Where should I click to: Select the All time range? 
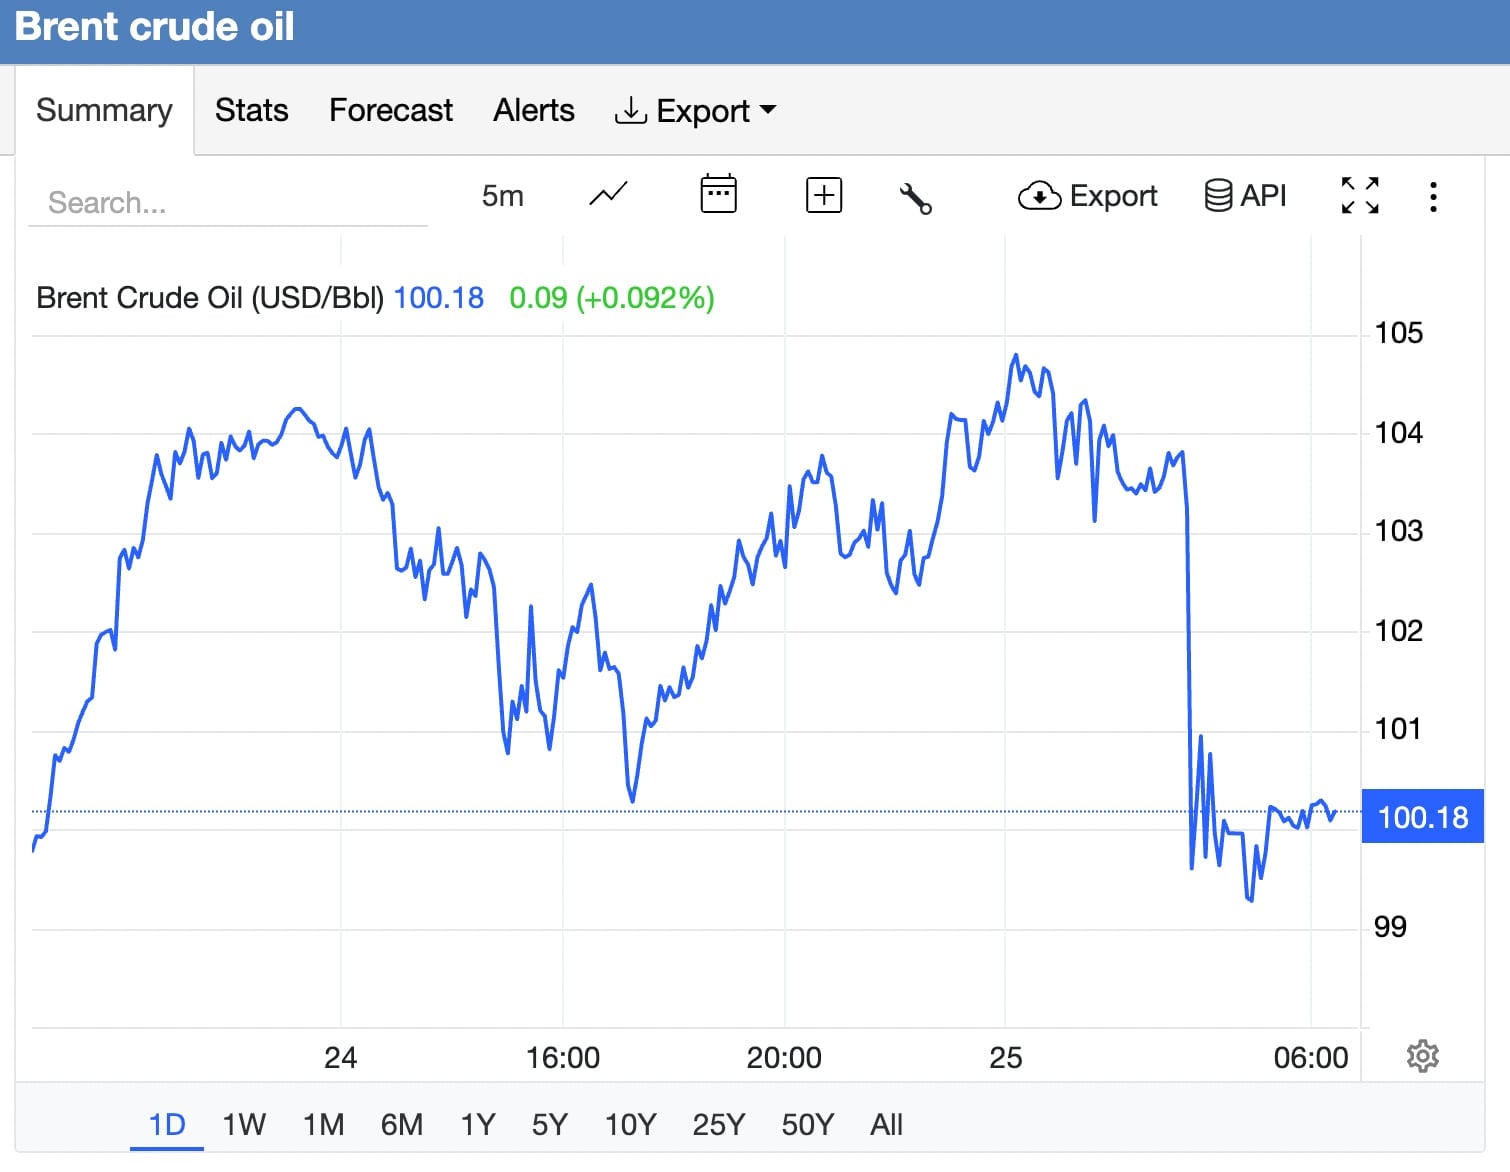[886, 1125]
